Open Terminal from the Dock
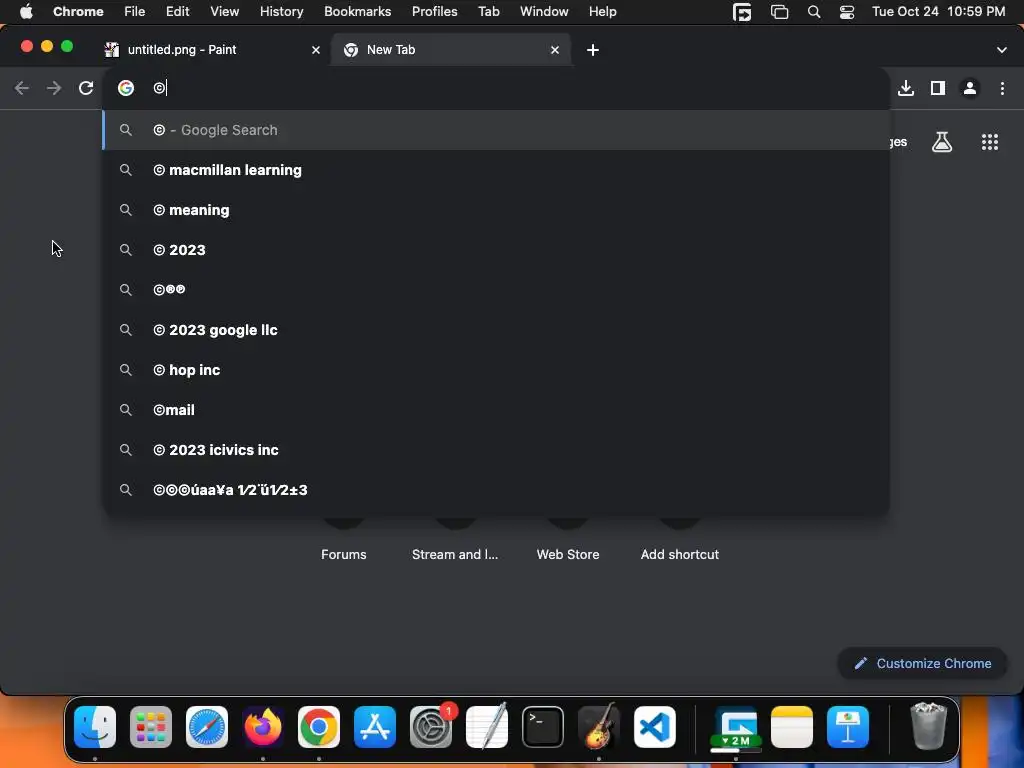The width and height of the screenshot is (1024, 768). 543,727
